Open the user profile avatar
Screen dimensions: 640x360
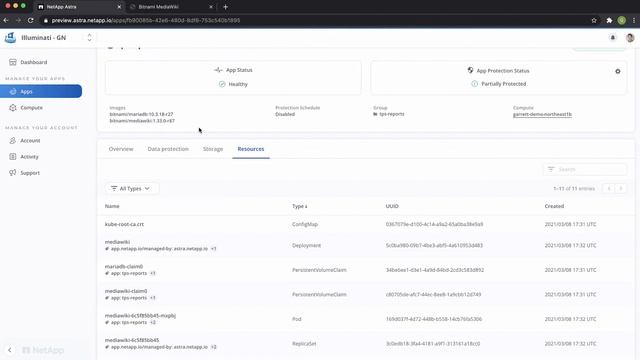click(x=630, y=38)
